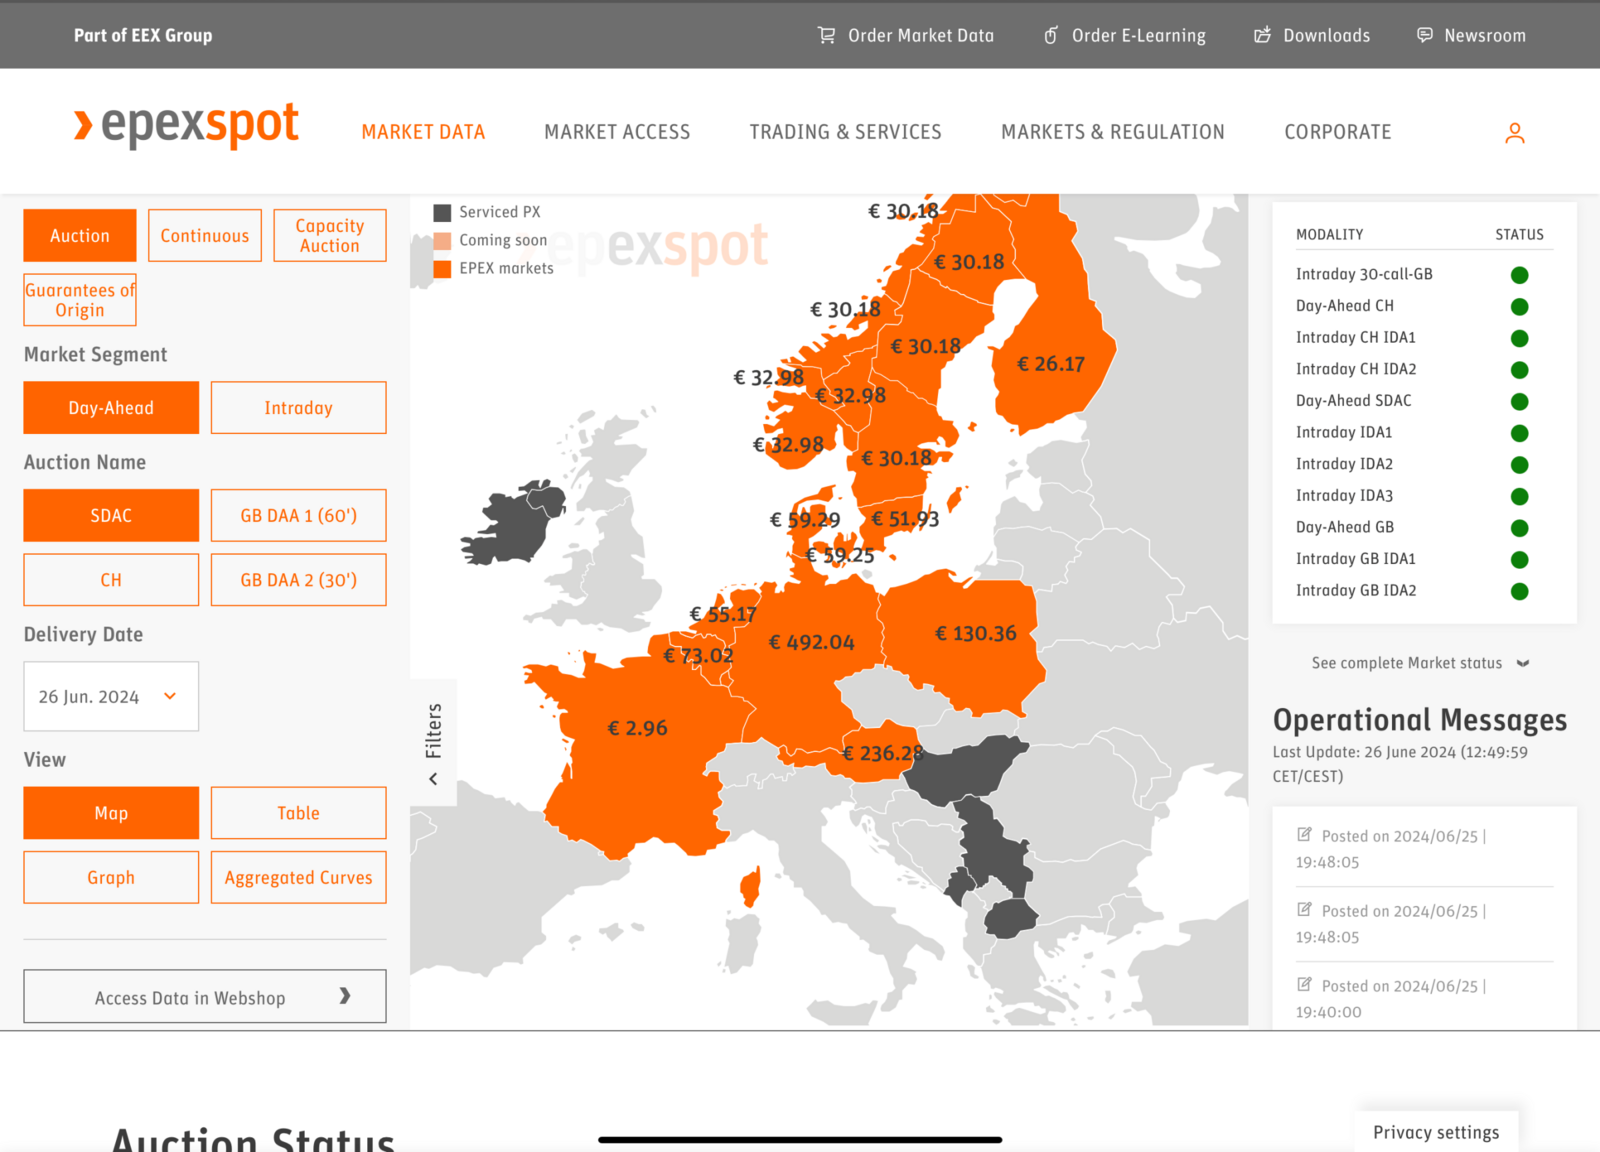This screenshot has width=1600, height=1152.
Task: Switch to Graph view
Action: click(111, 878)
